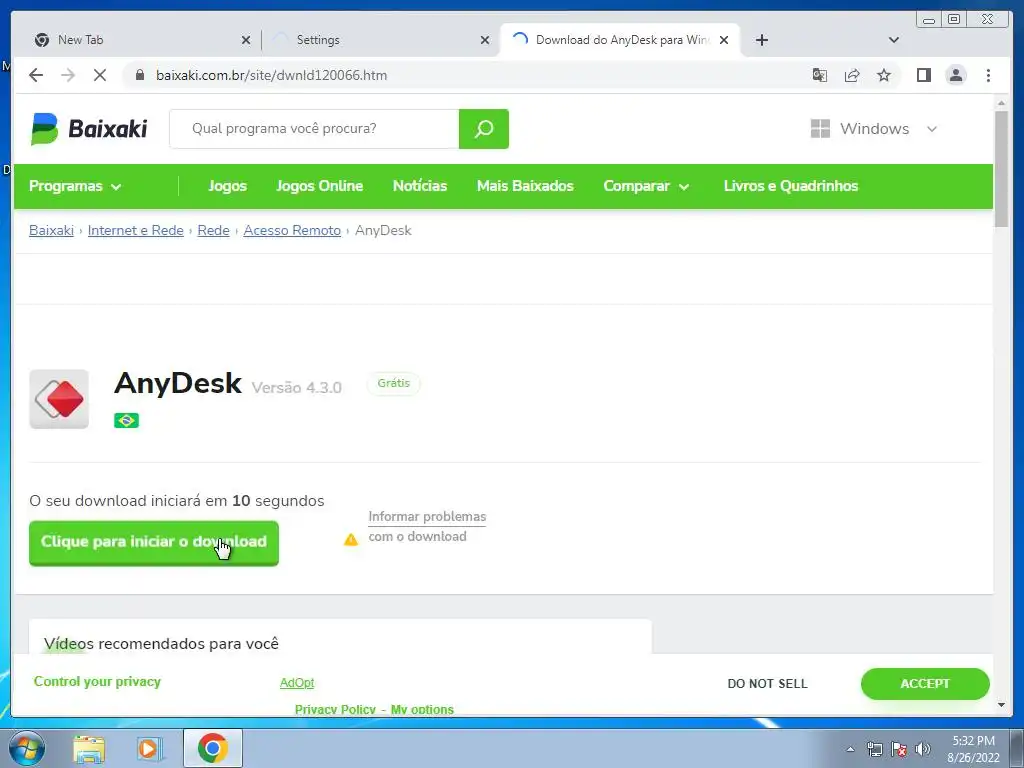The image size is (1024, 768).
Task: Focus the 'Qual programa você procura?' search field
Action: (x=314, y=129)
